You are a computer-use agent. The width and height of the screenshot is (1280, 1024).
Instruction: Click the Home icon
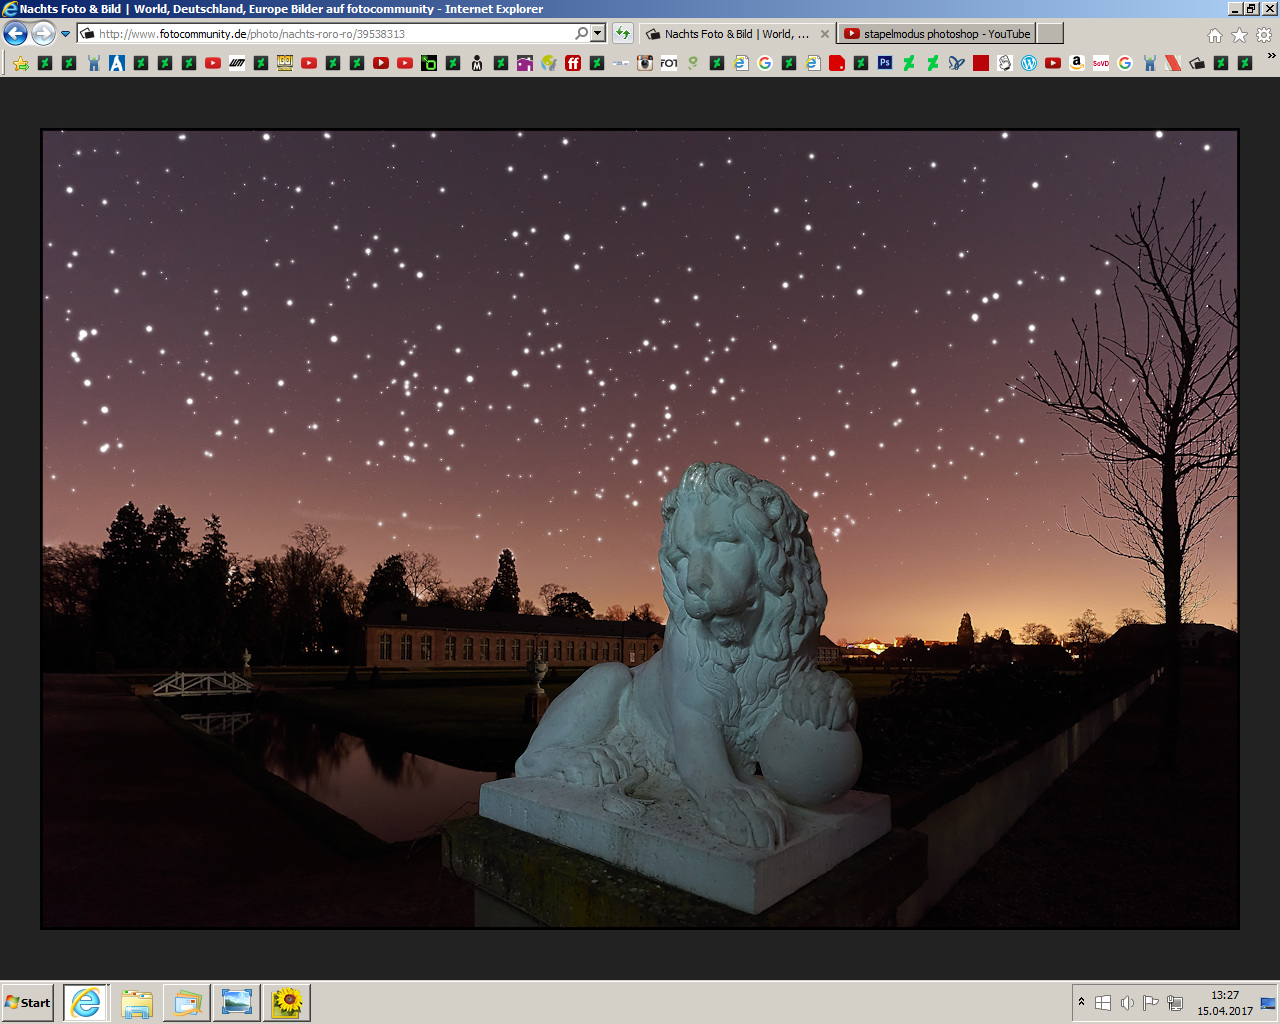[1215, 35]
